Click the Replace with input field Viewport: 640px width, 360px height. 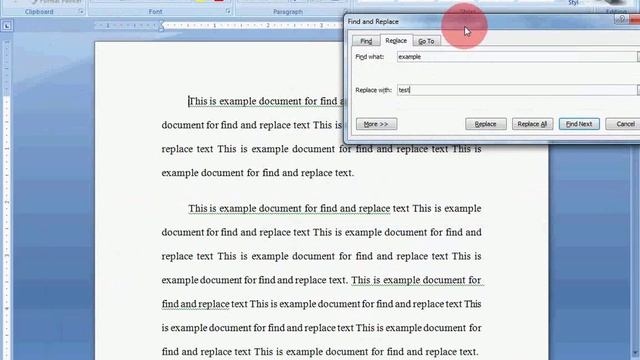point(516,90)
